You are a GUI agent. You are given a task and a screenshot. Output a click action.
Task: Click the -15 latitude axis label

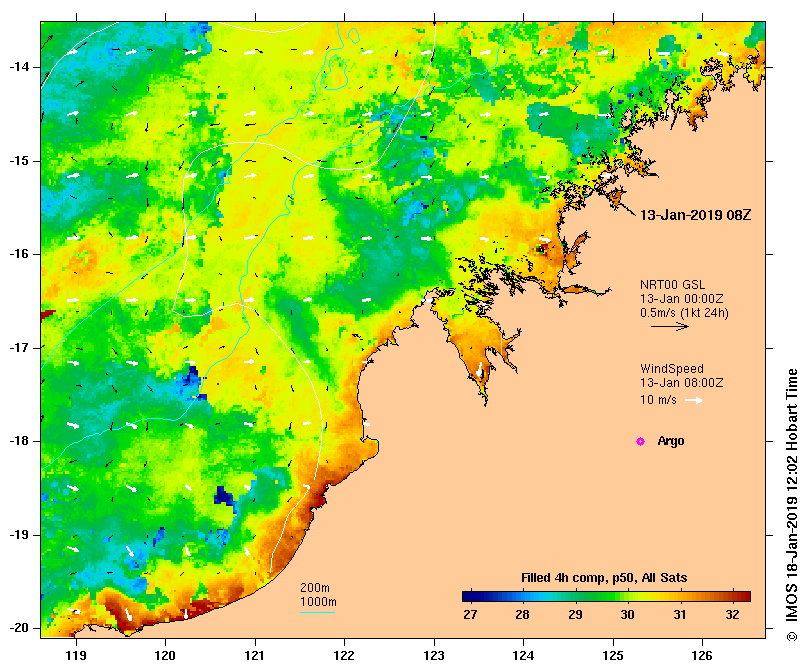click(19, 161)
